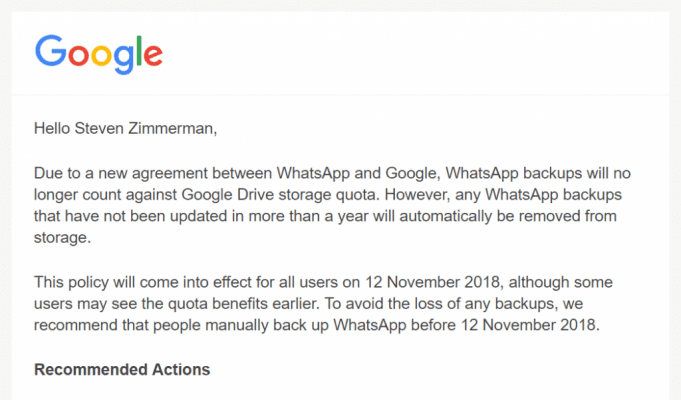681x400 pixels.
Task: Click the green 'l' in the Google logo
Action: [139, 50]
